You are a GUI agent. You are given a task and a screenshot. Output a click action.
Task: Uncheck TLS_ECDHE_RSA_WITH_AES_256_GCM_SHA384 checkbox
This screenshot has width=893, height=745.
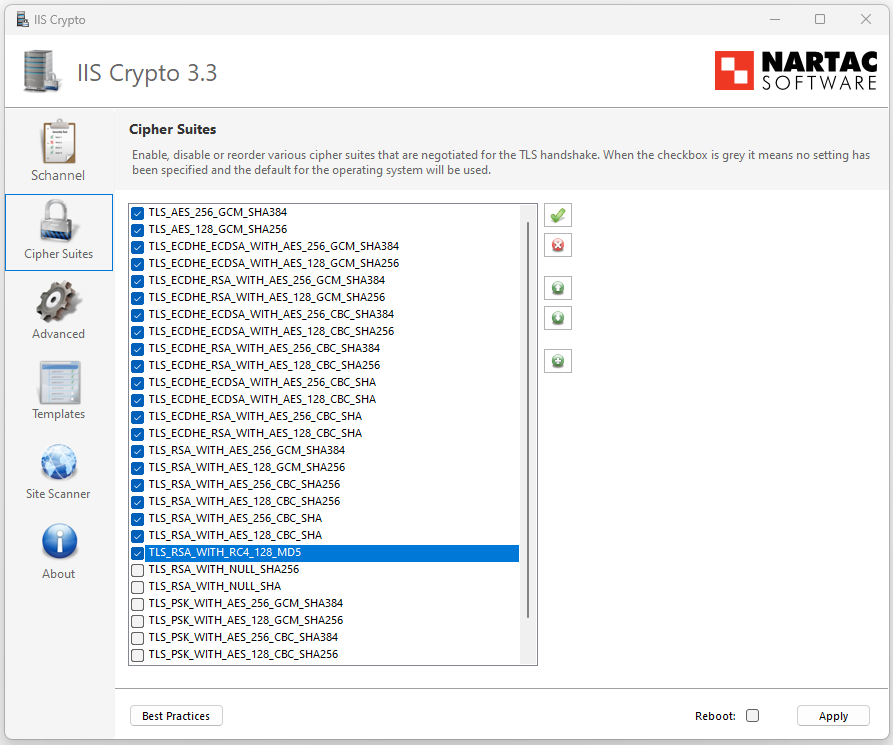point(137,281)
